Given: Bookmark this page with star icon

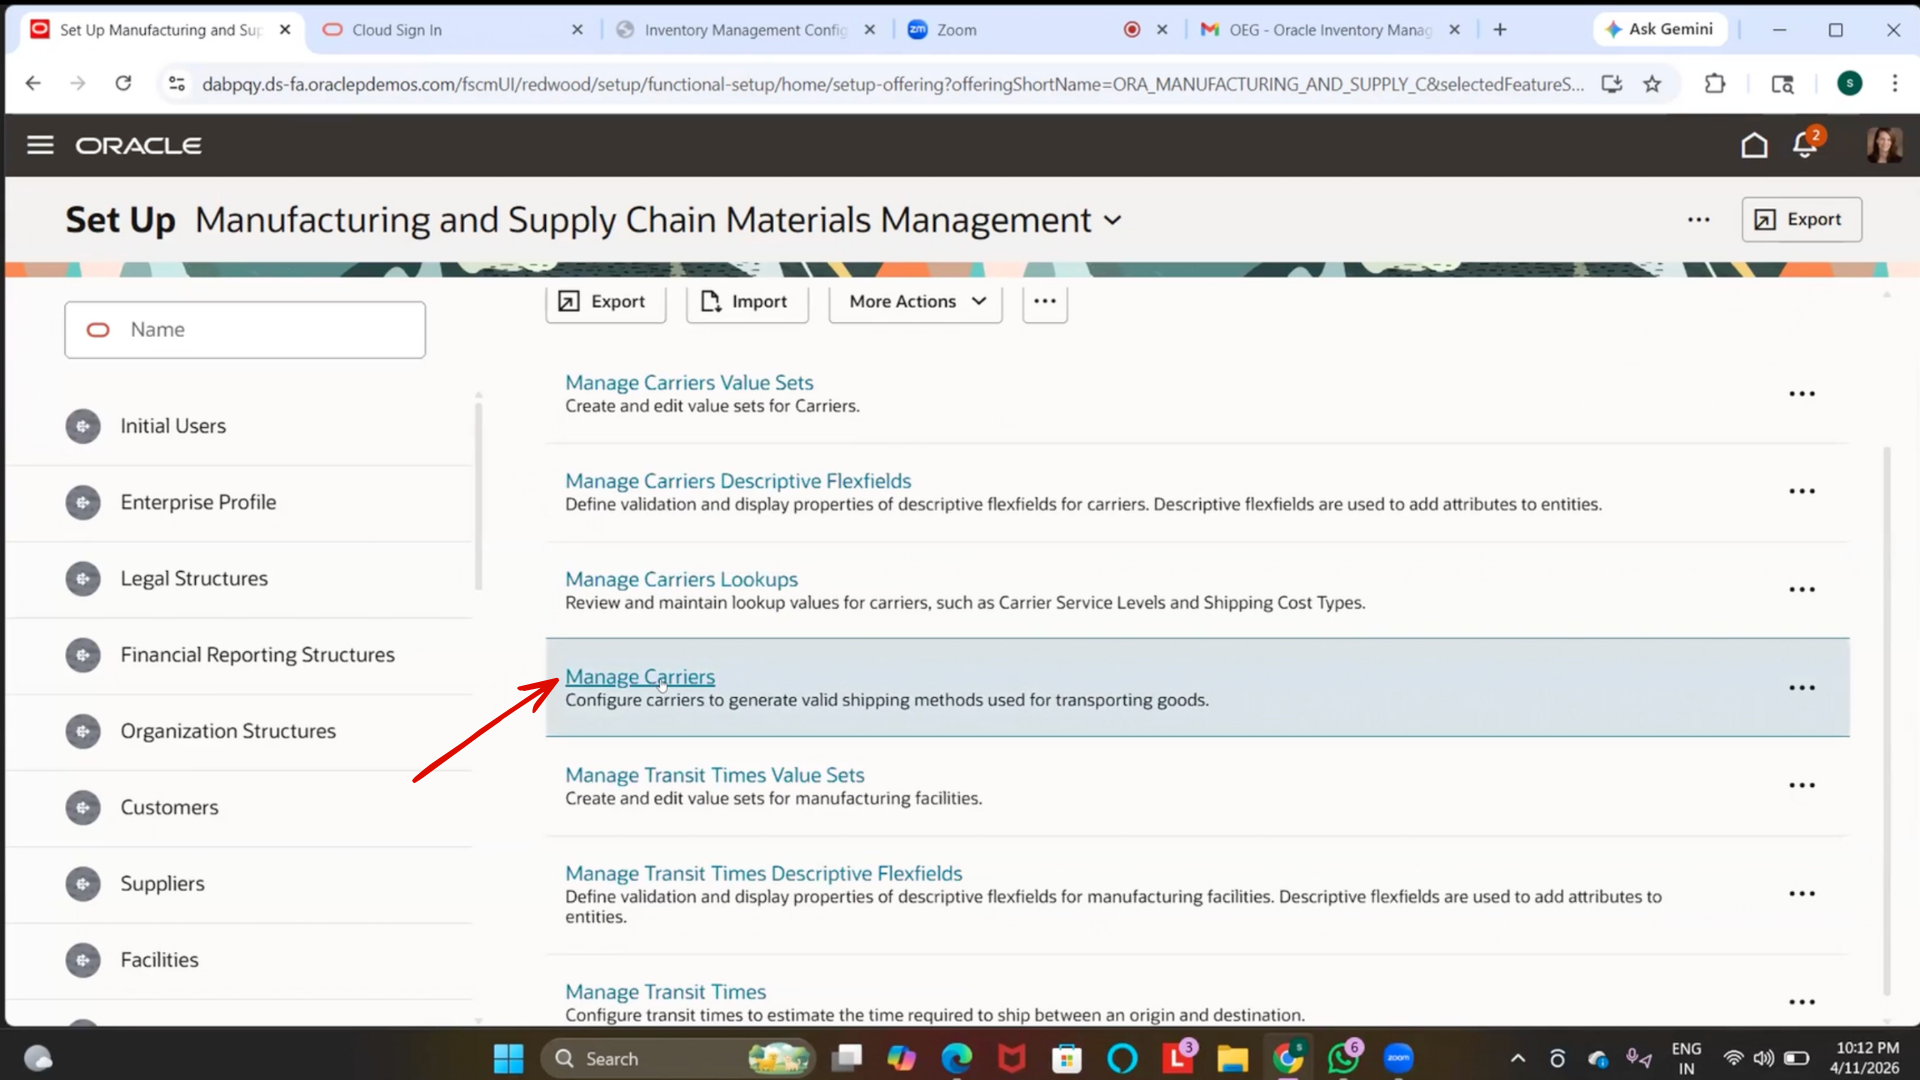Looking at the screenshot, I should (x=1652, y=84).
